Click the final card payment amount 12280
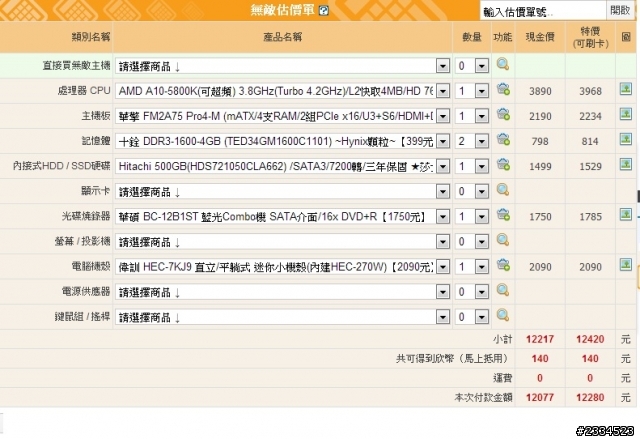The height and width of the screenshot is (439, 640). [590, 397]
